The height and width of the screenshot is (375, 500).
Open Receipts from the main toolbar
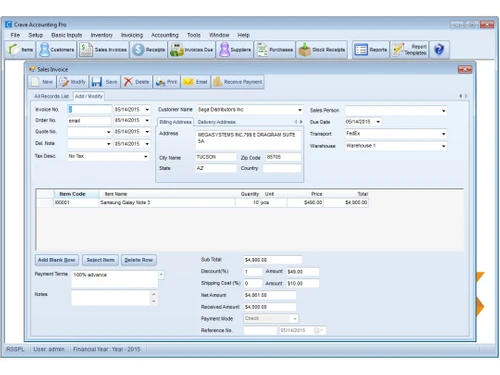[x=148, y=50]
